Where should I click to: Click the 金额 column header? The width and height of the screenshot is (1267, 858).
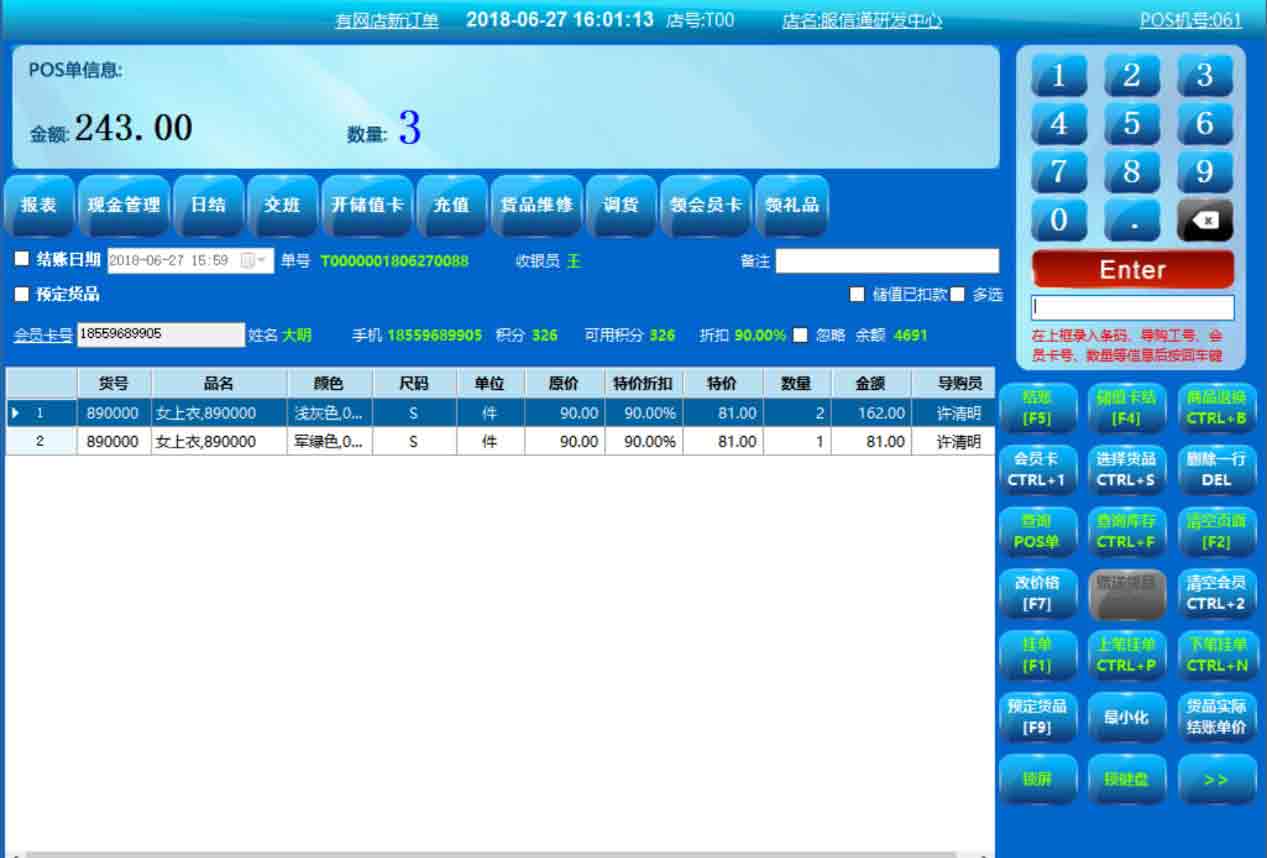870,383
